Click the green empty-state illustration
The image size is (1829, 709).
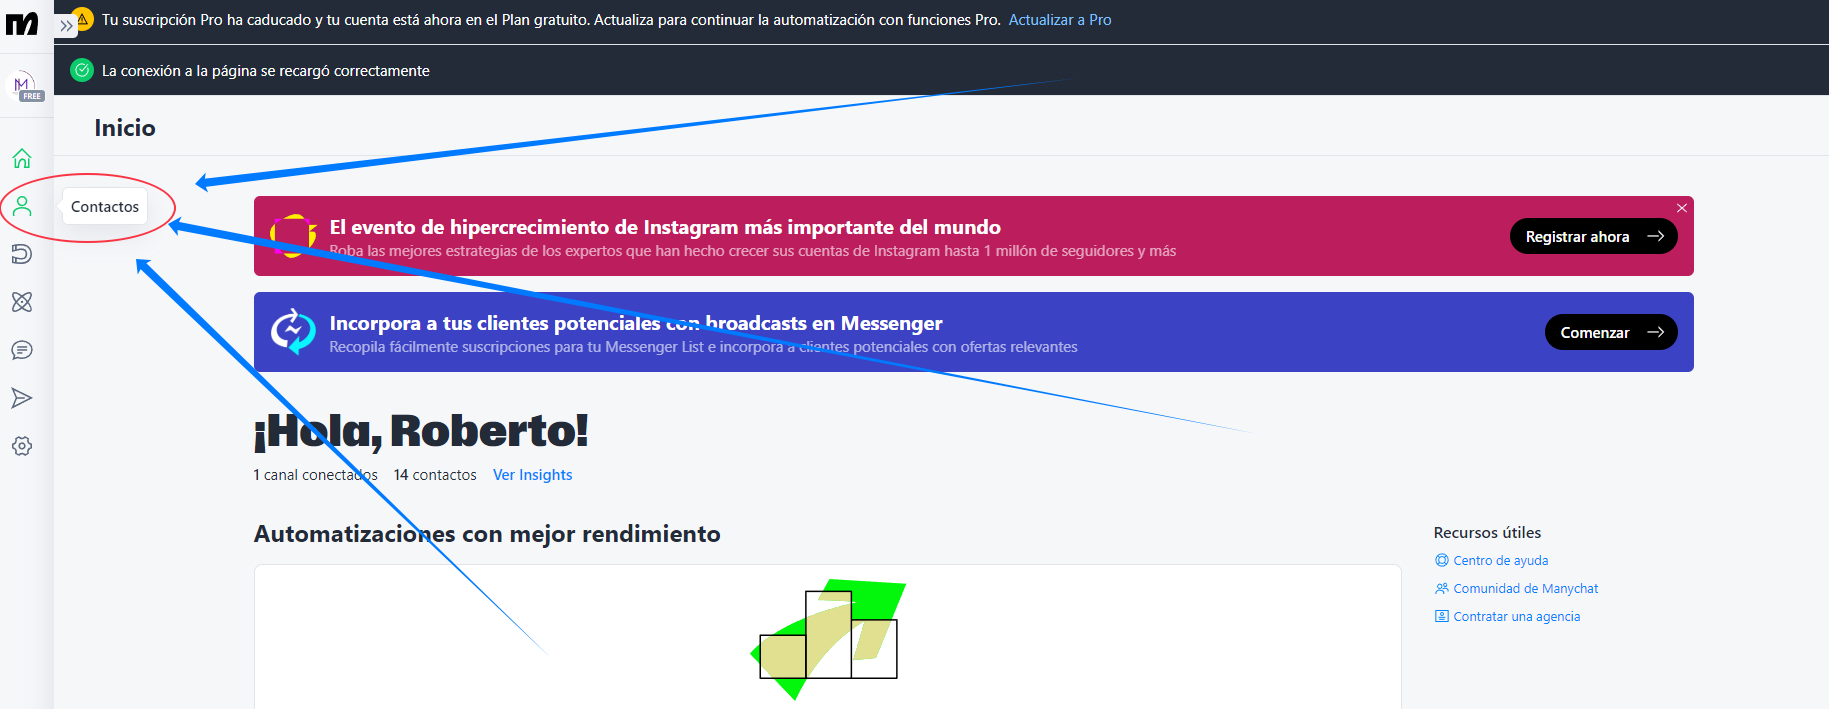tap(828, 638)
